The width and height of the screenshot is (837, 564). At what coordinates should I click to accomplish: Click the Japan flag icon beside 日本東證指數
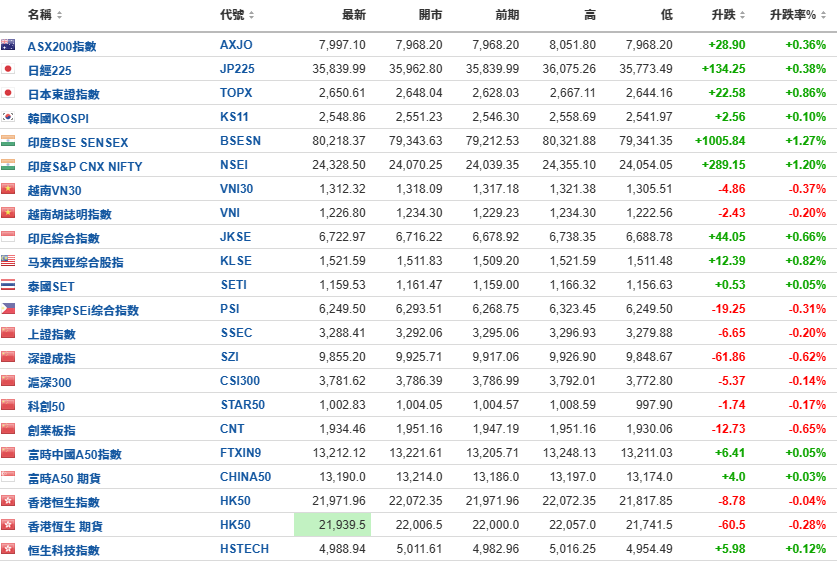coord(8,93)
